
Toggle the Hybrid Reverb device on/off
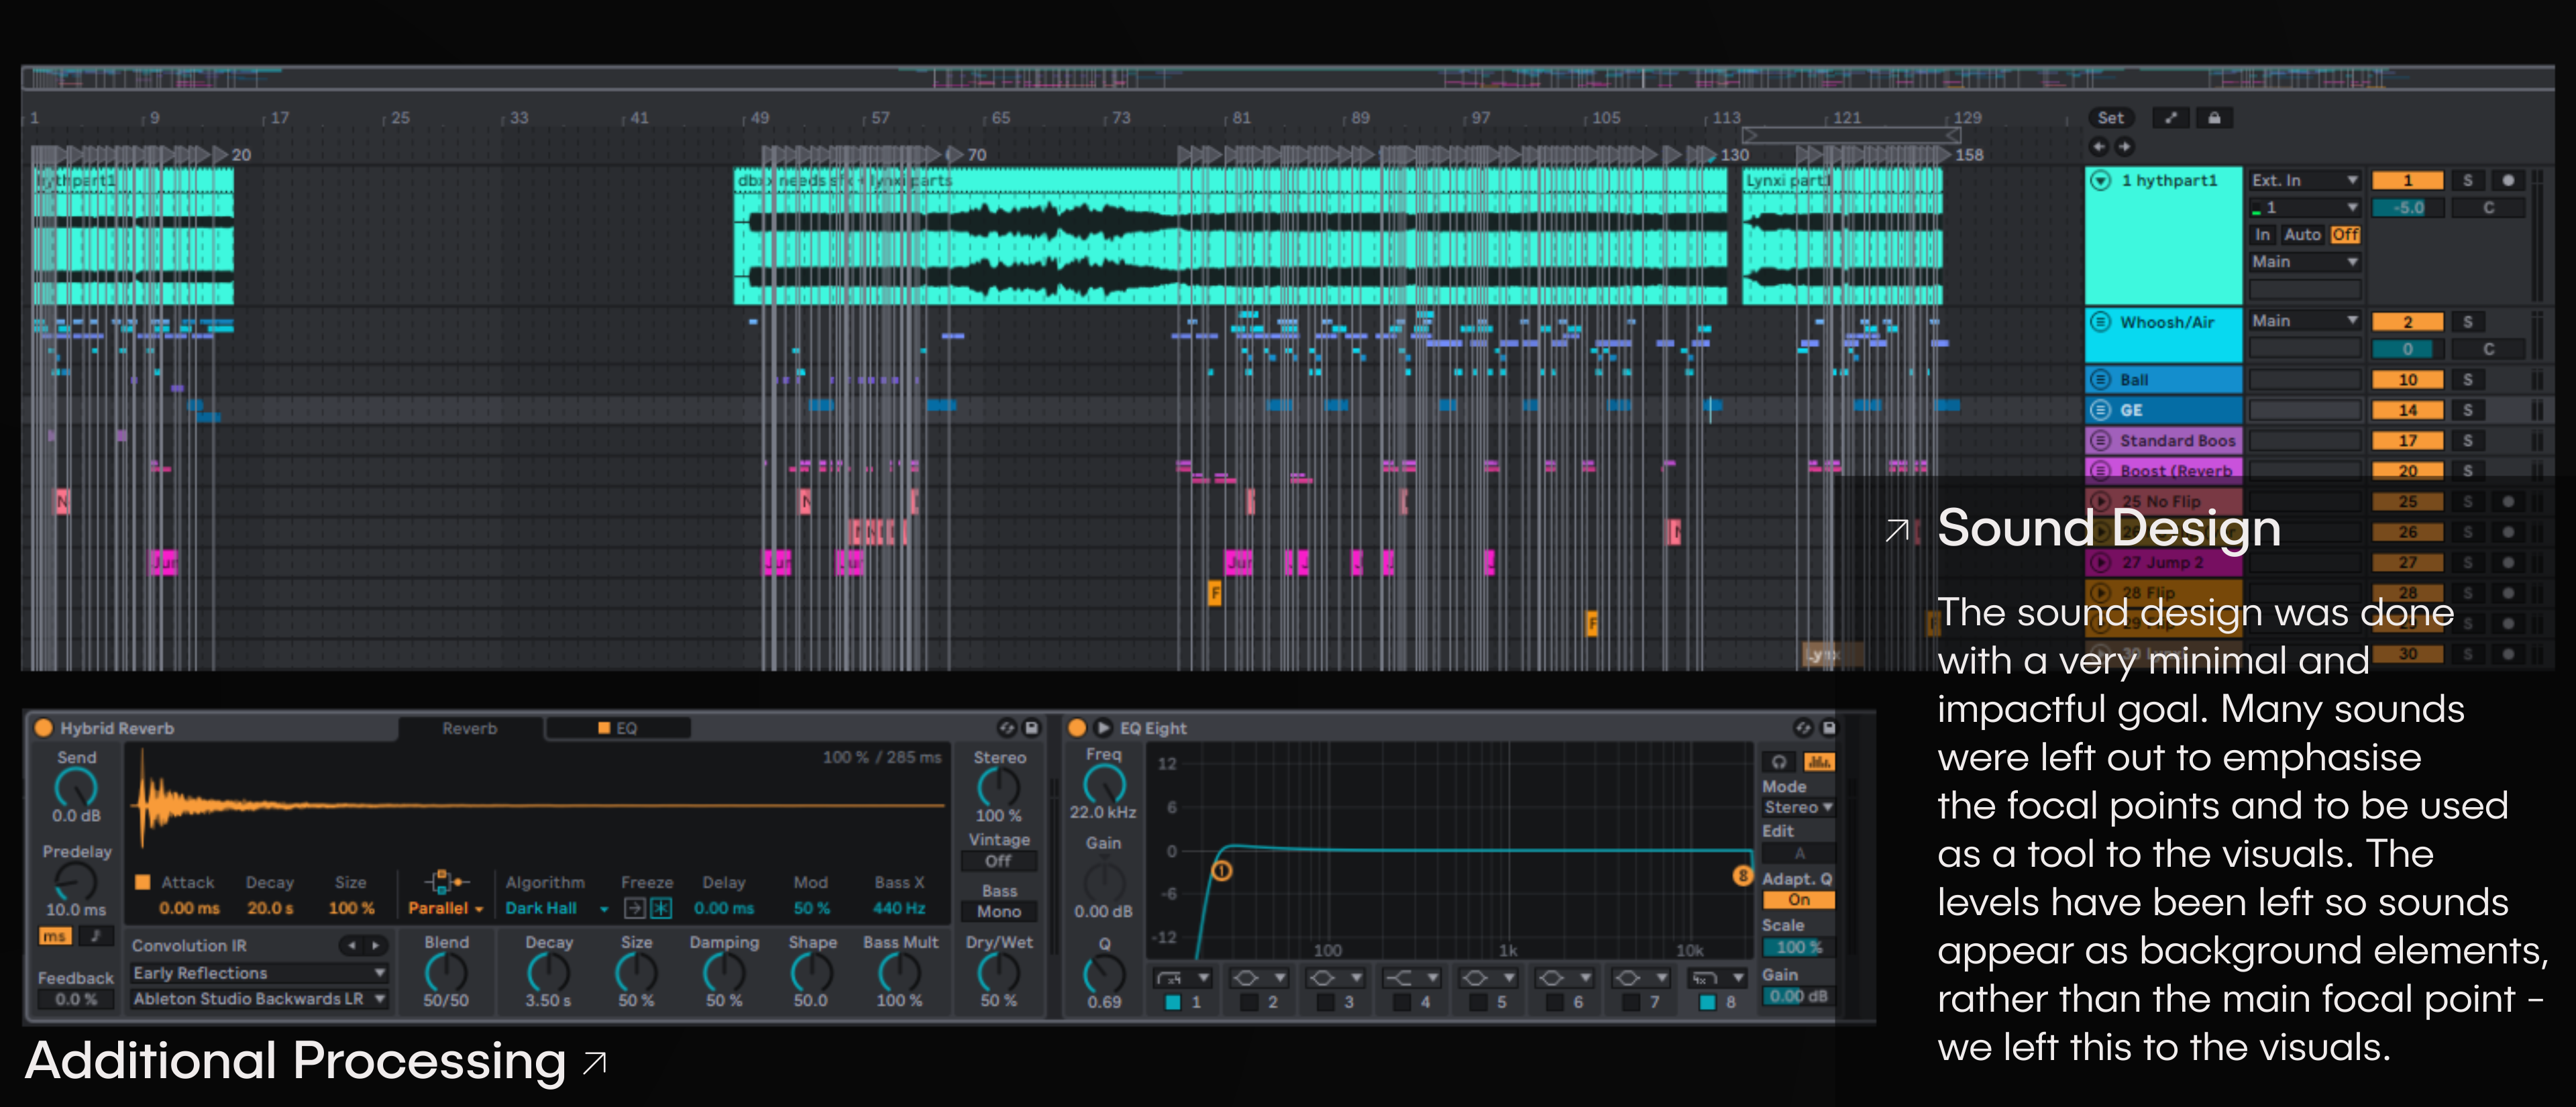pyautogui.click(x=44, y=728)
